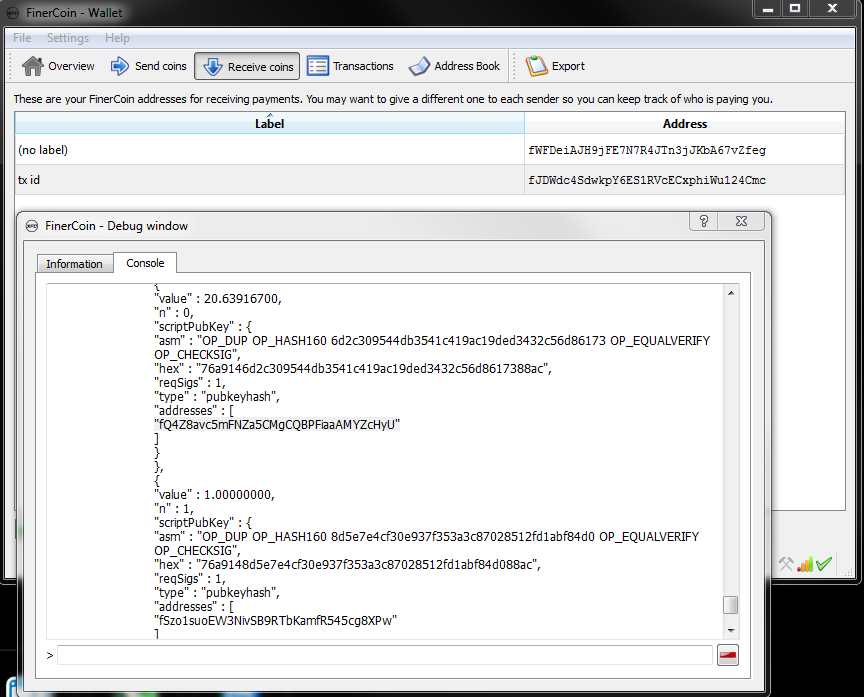
Task: Click address fJDWdc4SdwkpY6ES1RVcECxphiWu124Cmc
Action: [647, 180]
